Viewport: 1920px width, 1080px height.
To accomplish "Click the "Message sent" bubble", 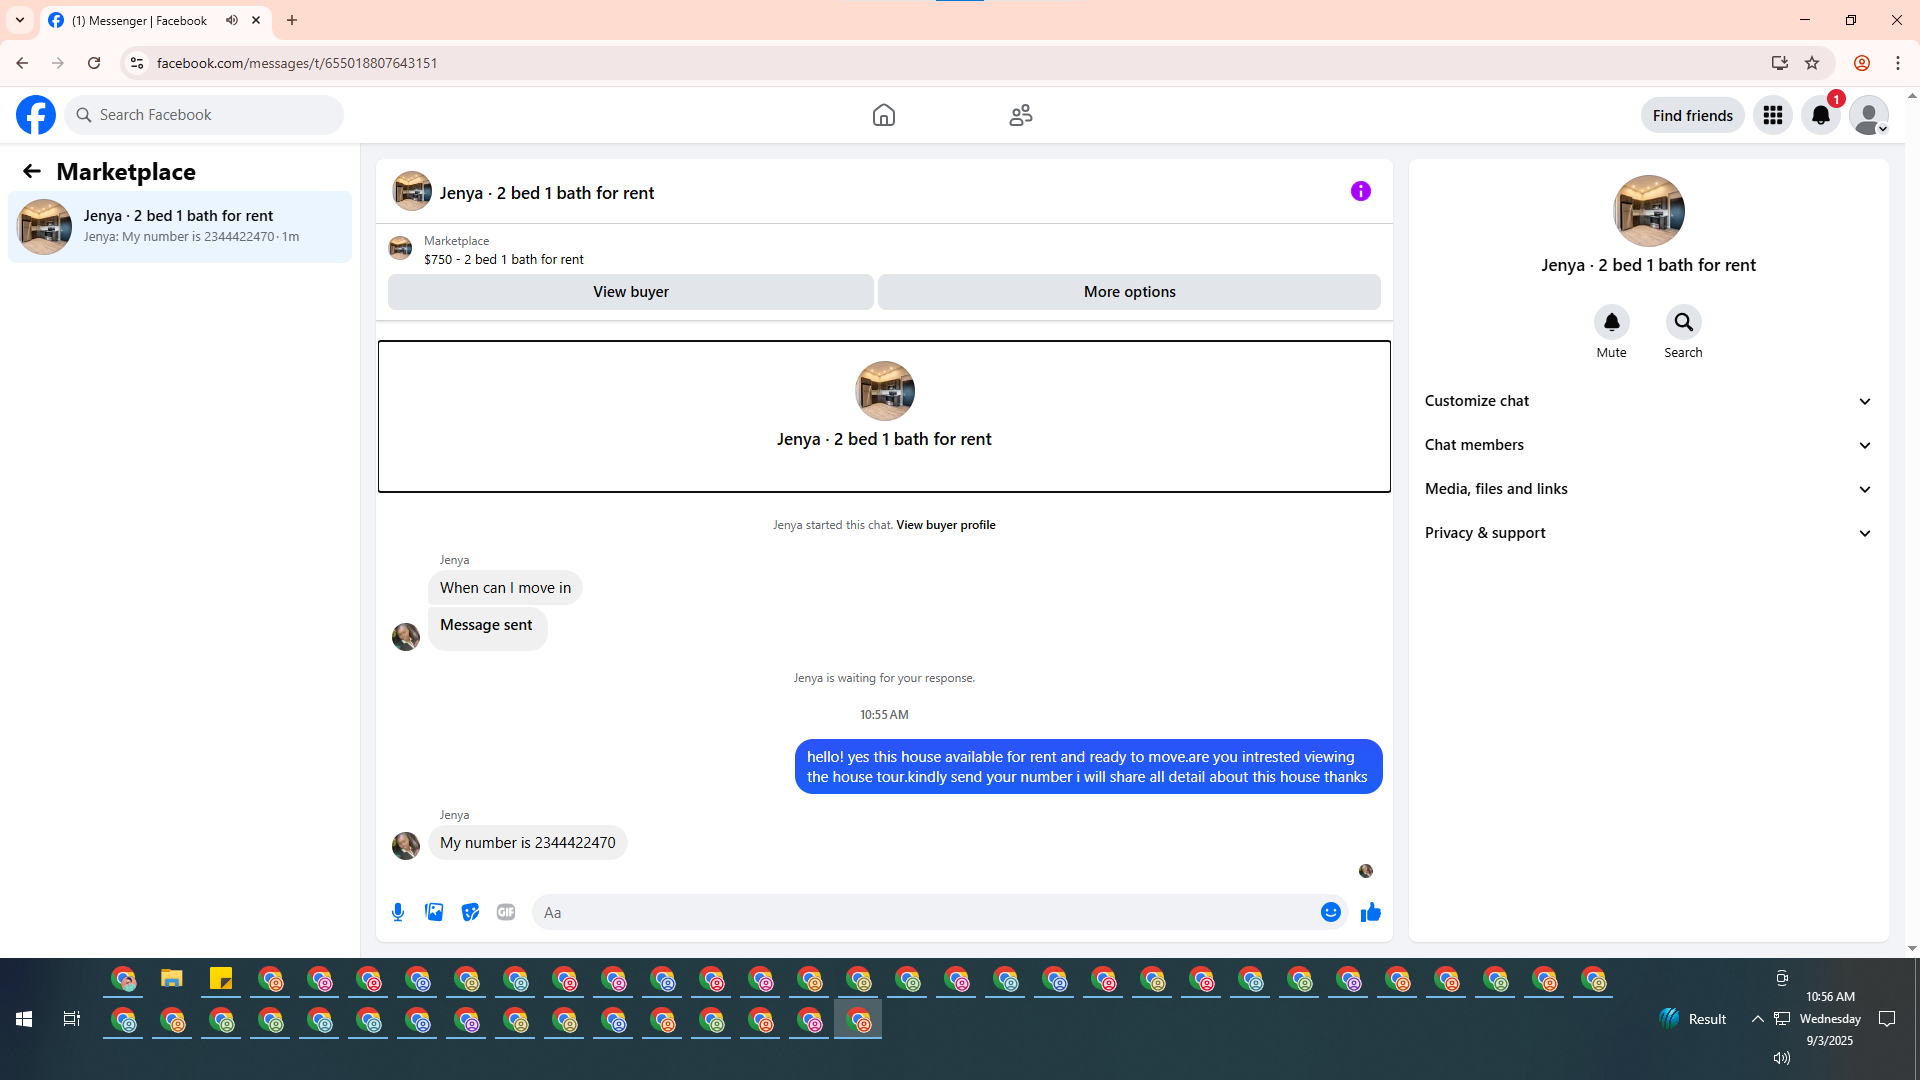I will pos(487,627).
